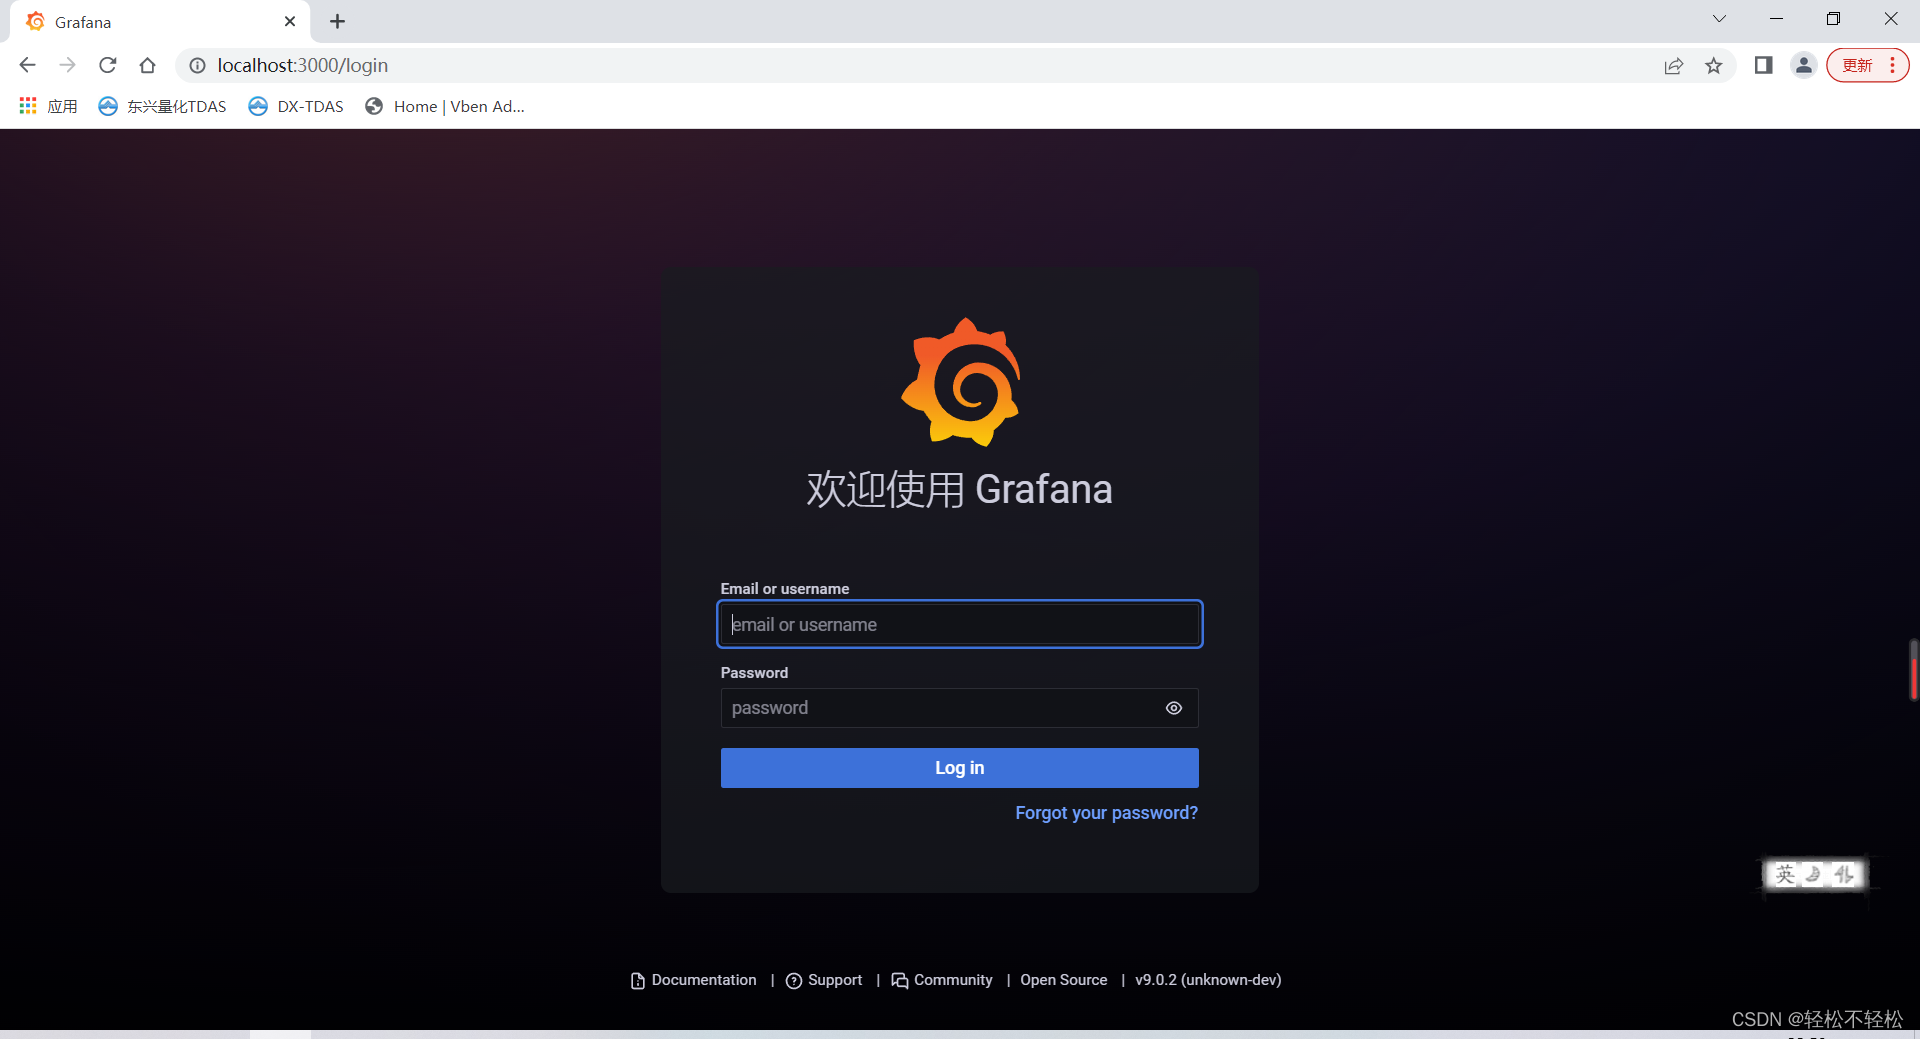Viewport: 1920px width, 1039px height.
Task: Open Chrome three-dot menu
Action: [x=1893, y=65]
